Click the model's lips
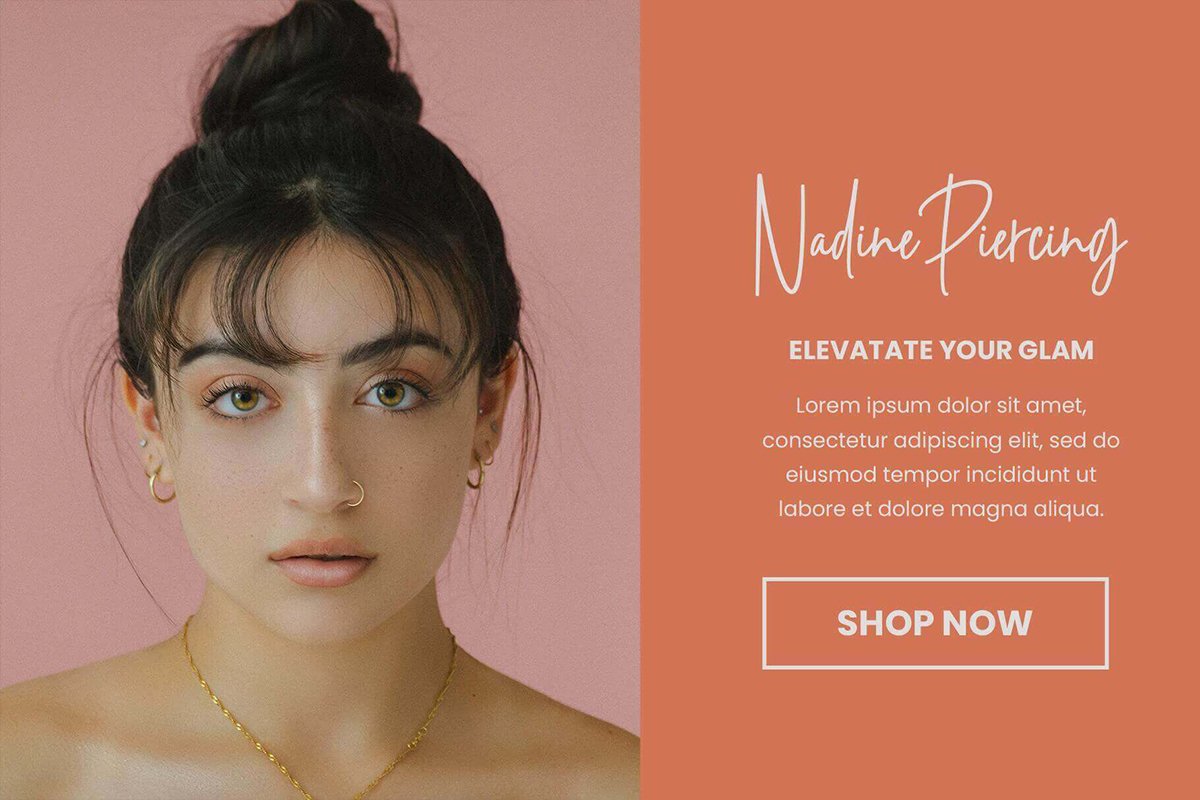 (321, 562)
